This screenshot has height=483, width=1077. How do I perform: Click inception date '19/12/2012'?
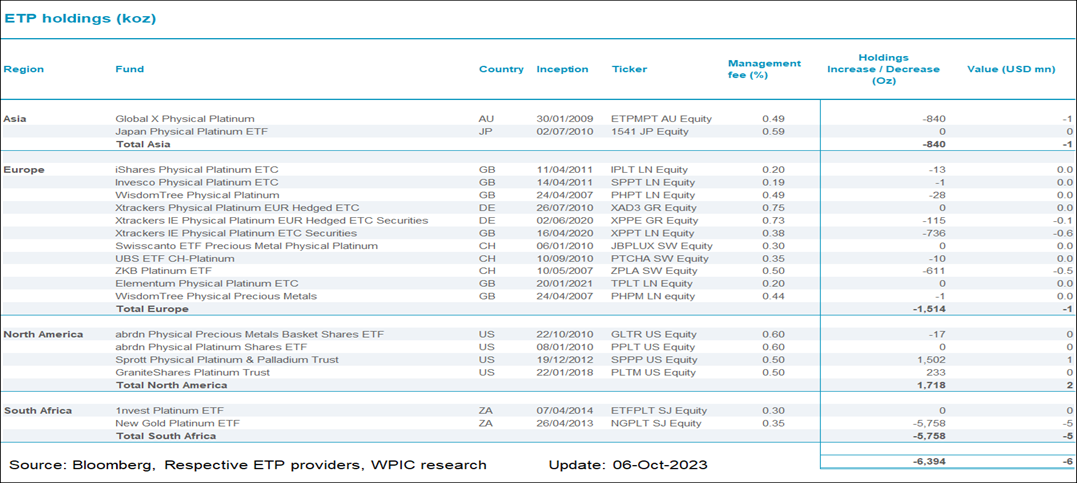564,360
